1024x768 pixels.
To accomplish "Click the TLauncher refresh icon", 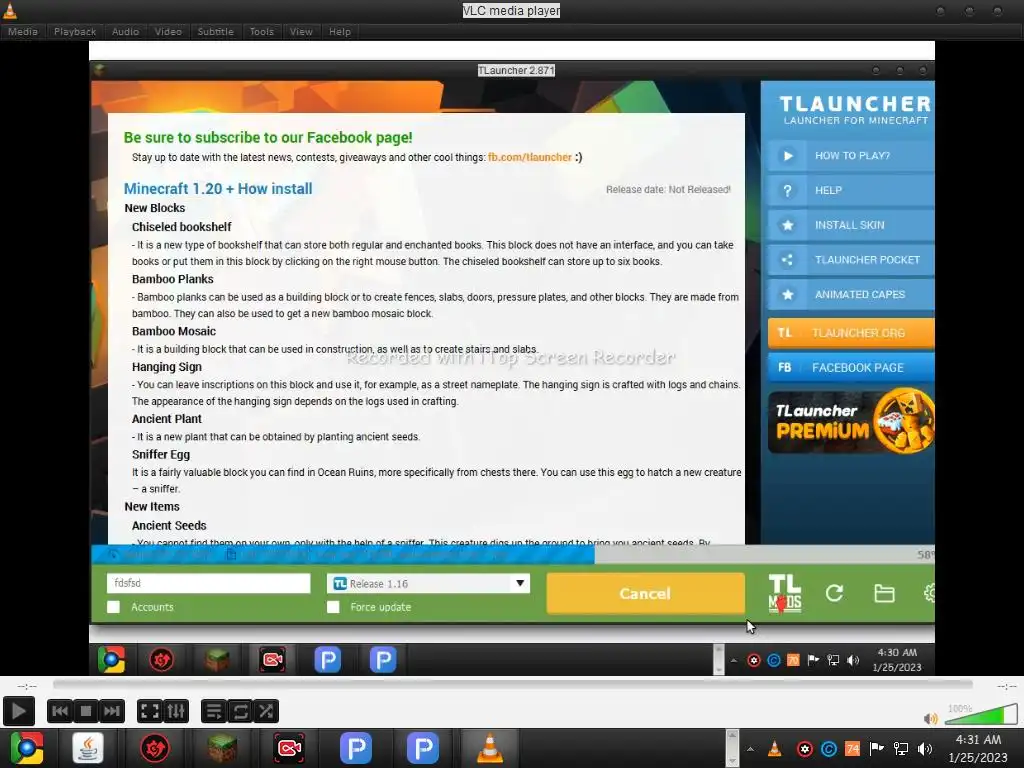I will (x=834, y=593).
